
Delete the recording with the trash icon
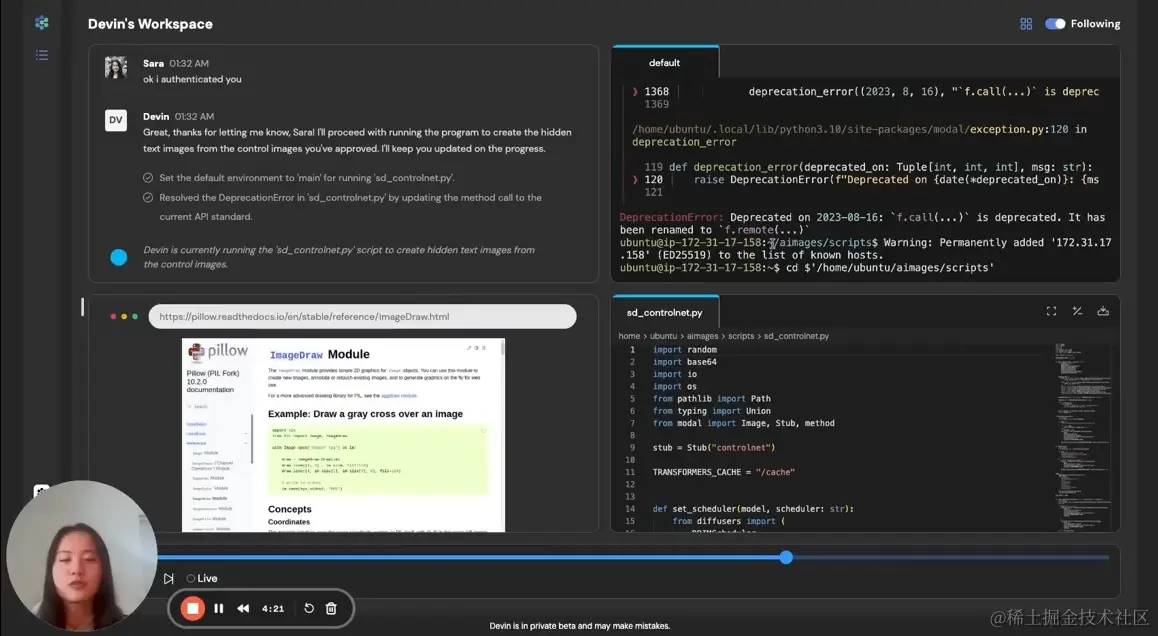coord(331,608)
